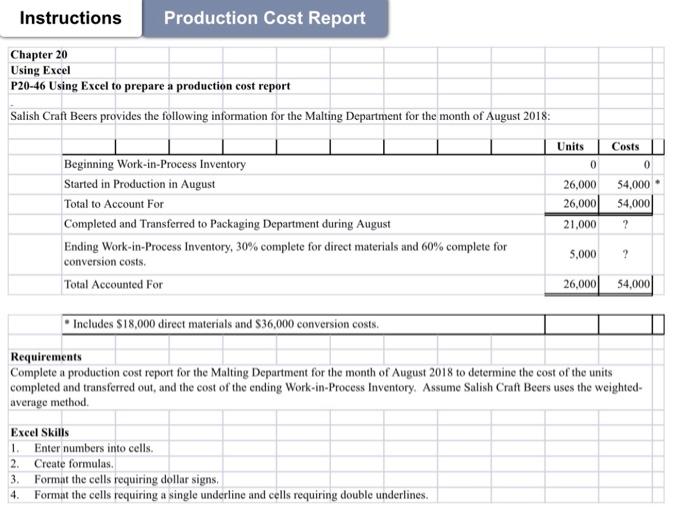Select 'Beginning Work-in-Process Inventory' label
This screenshot has height=526, width=700.
pos(155,164)
